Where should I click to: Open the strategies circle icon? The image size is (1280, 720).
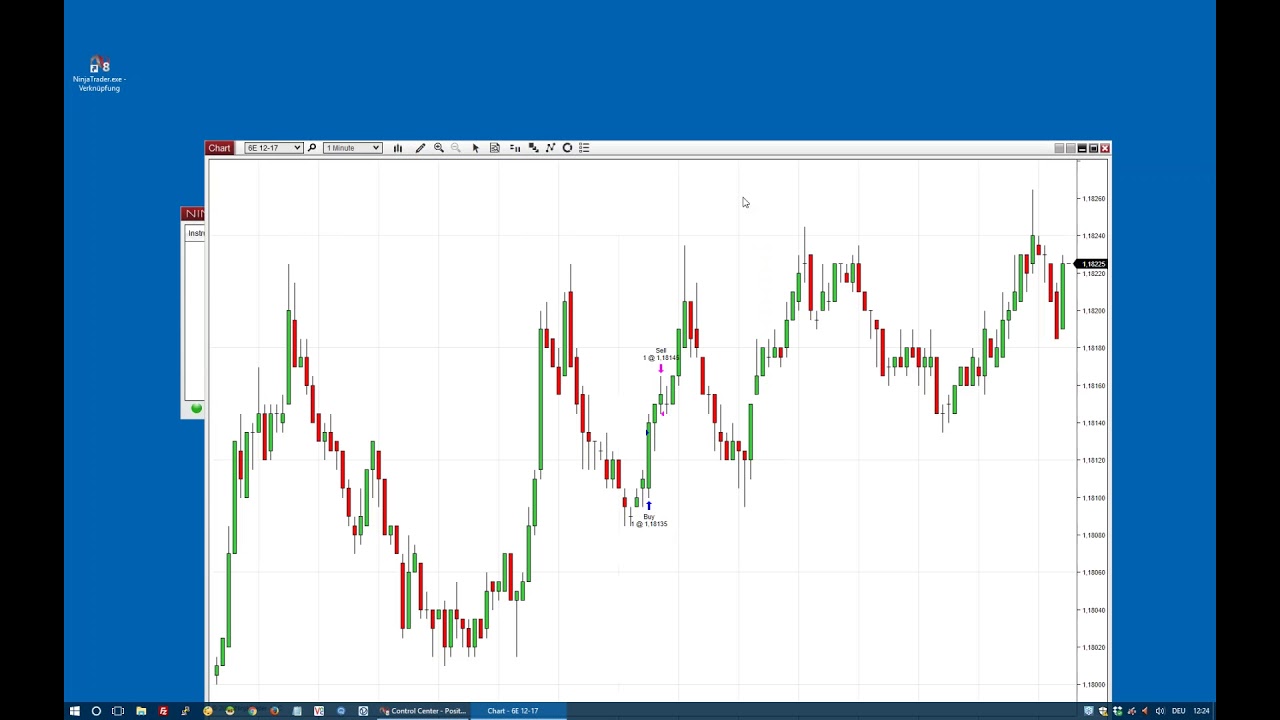click(567, 148)
